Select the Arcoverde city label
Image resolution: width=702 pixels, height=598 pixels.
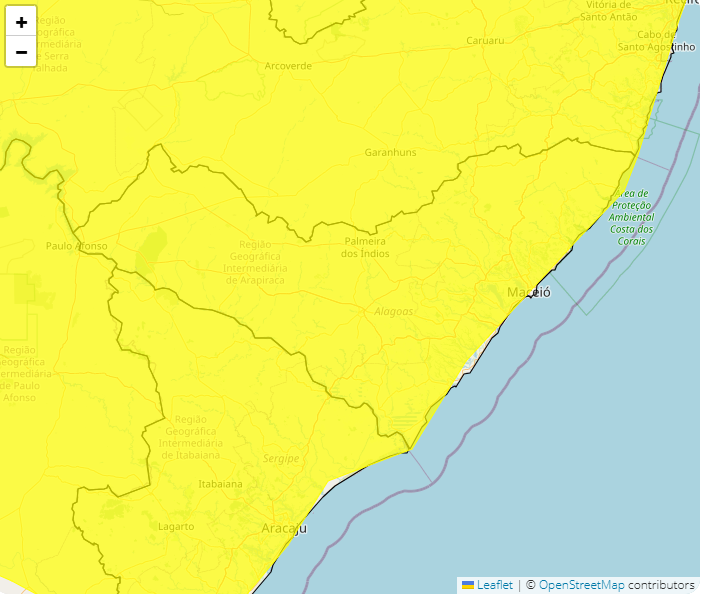[288, 66]
